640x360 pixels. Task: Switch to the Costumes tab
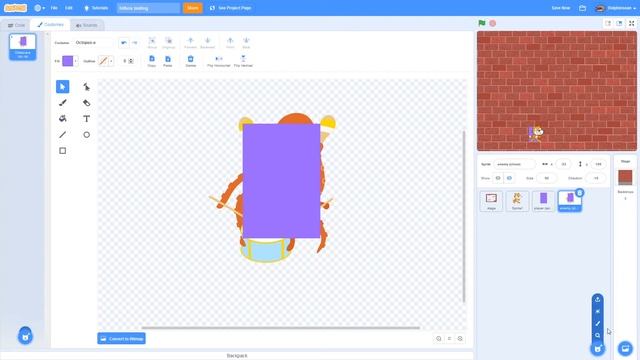click(x=50, y=25)
